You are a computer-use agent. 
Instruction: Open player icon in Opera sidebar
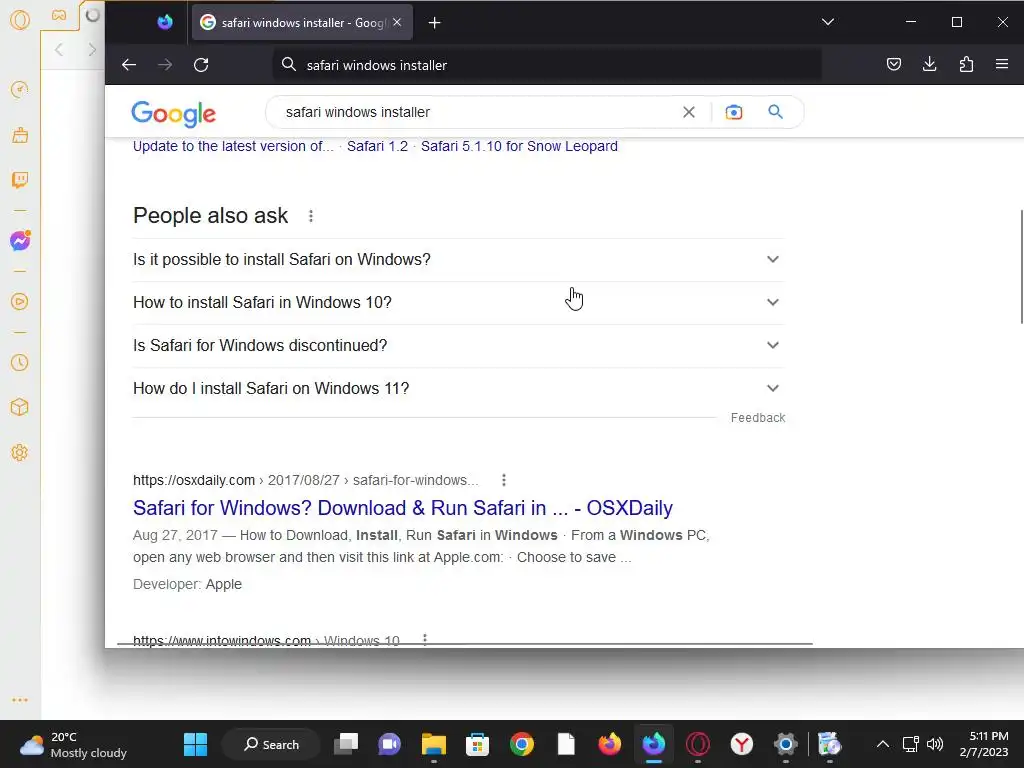pyautogui.click(x=20, y=302)
